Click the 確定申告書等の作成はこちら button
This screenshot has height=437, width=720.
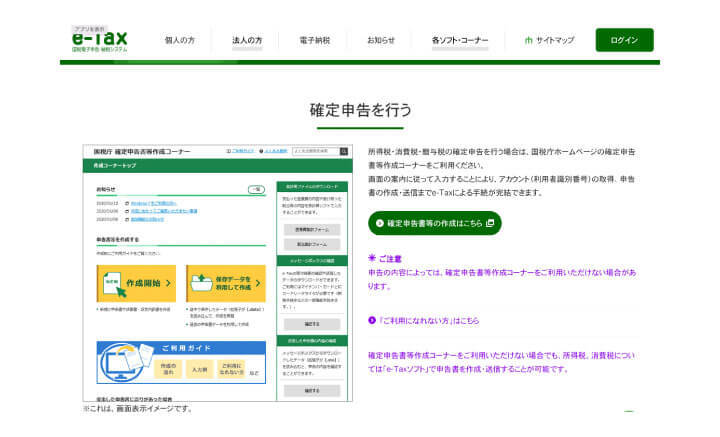click(435, 223)
